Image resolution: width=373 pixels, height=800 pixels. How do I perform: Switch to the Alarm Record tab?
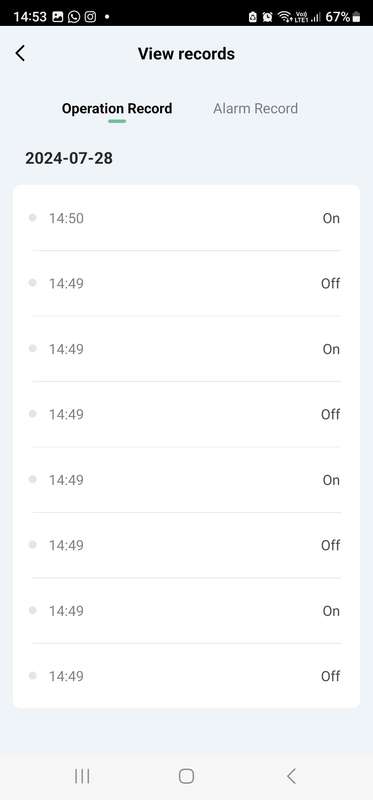click(x=256, y=109)
